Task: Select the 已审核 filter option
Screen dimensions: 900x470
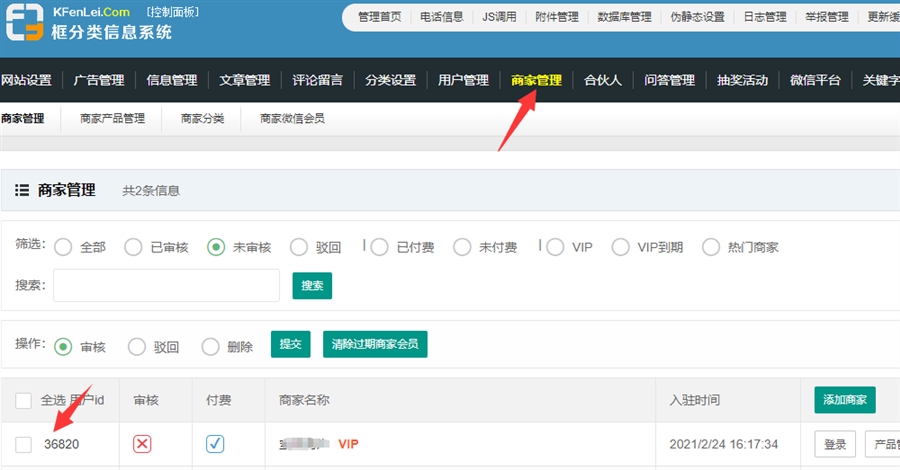Action: point(133,247)
